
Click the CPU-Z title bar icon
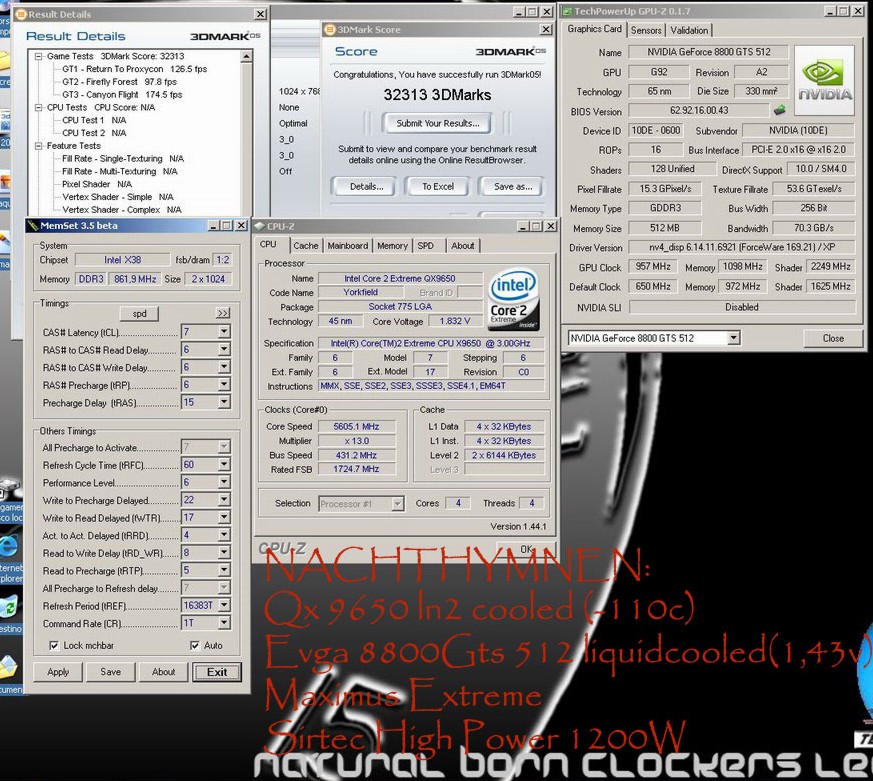(x=259, y=226)
